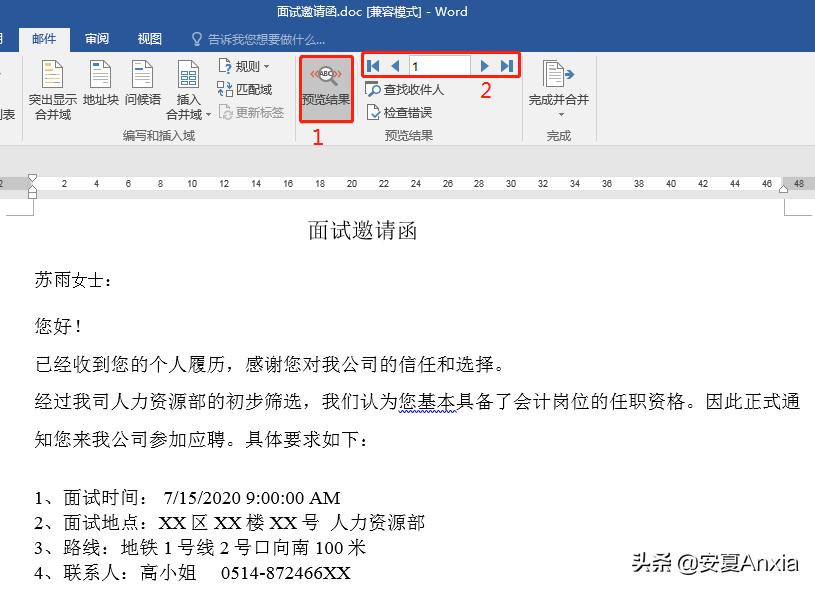Insert a Greeting Line

(143, 85)
